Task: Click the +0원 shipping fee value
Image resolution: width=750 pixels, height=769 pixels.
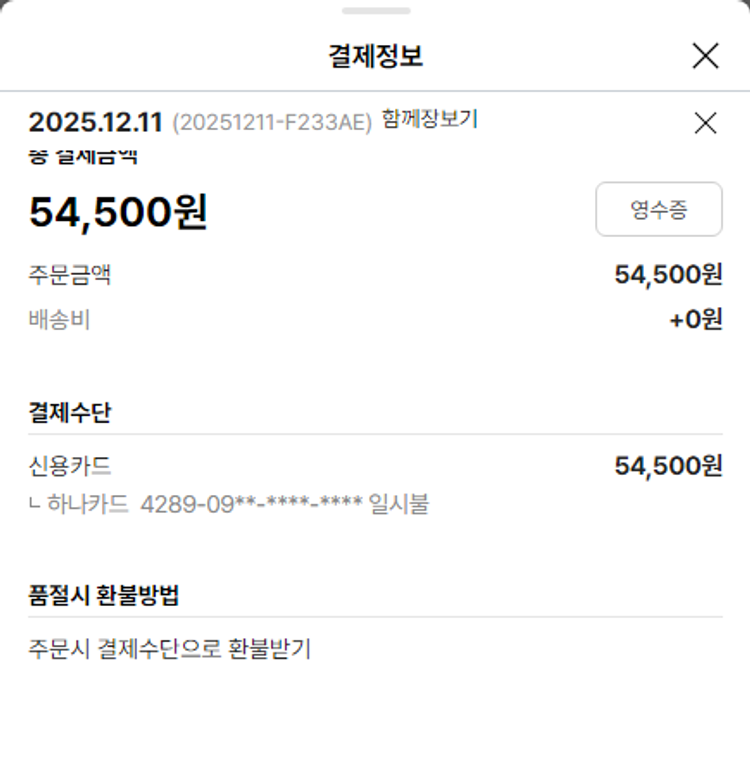Action: pyautogui.click(x=695, y=320)
